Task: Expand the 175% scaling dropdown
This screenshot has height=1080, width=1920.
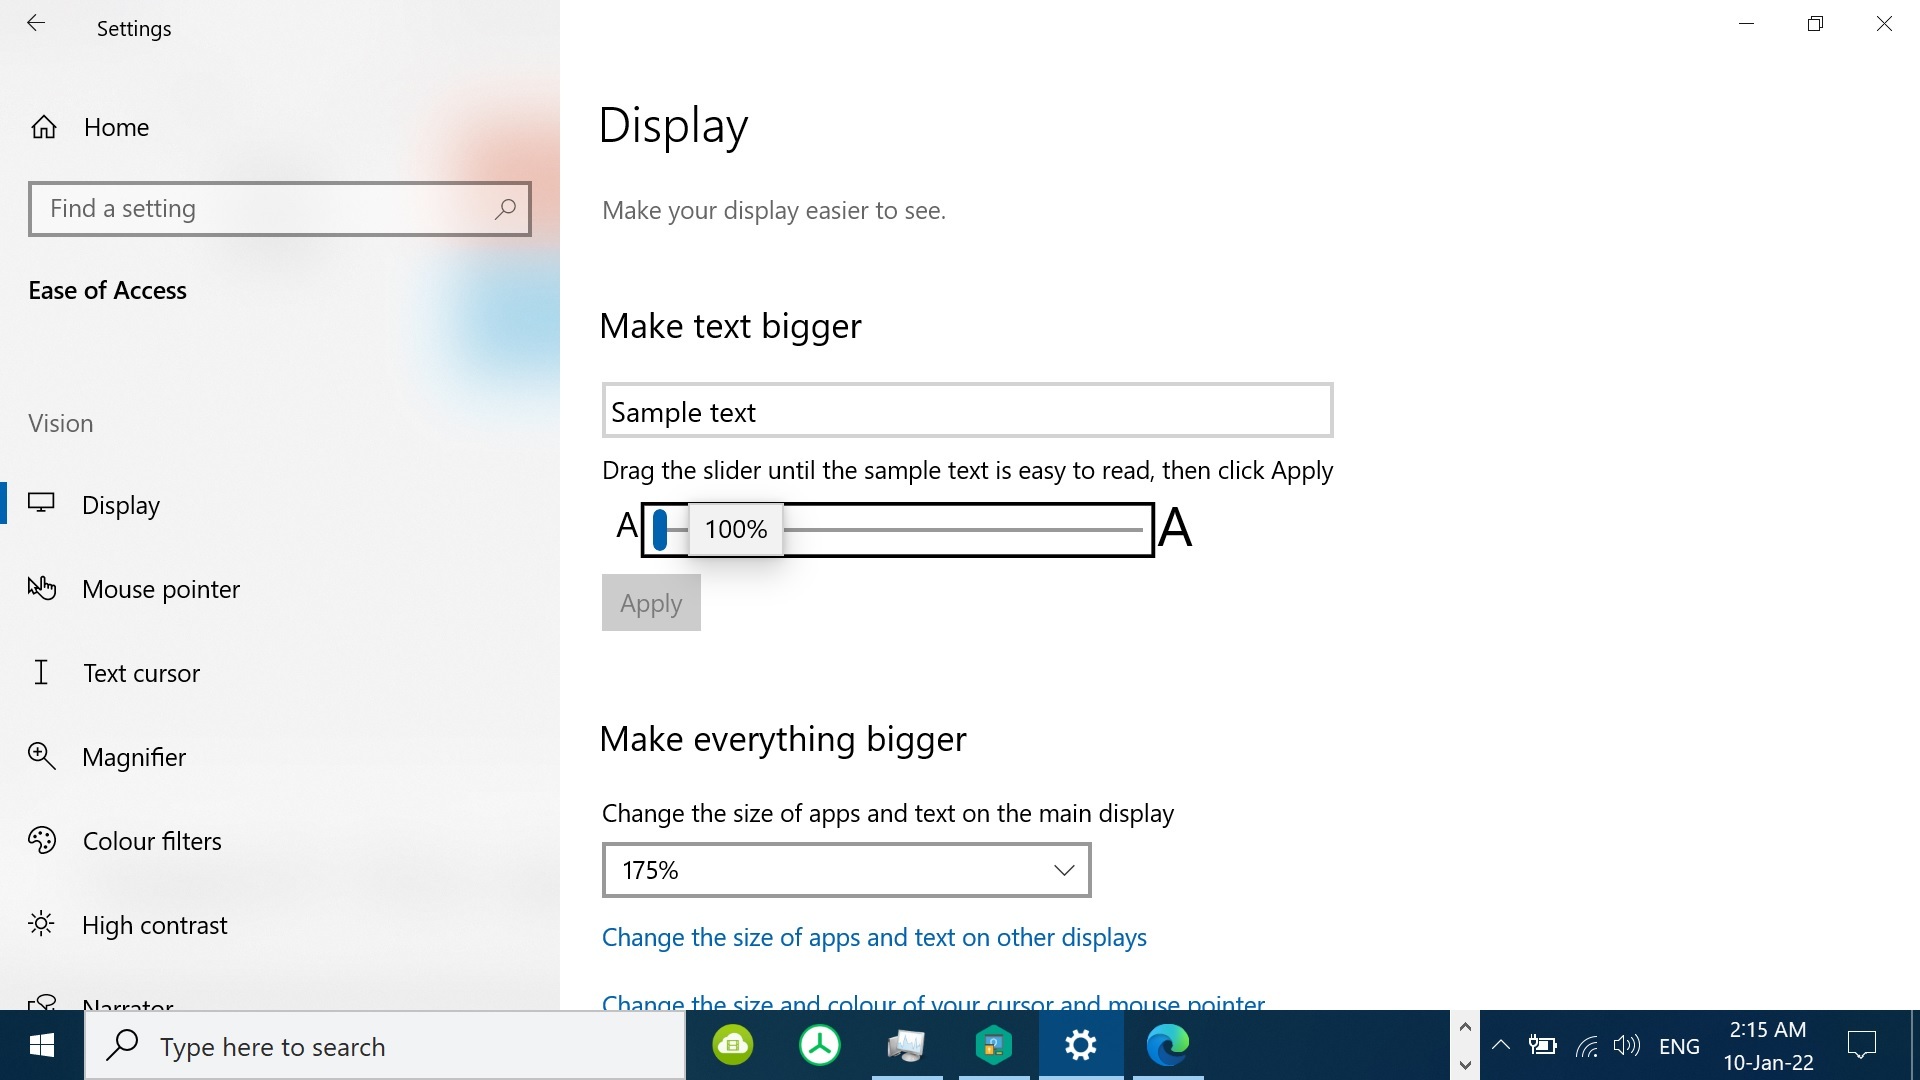Action: coord(846,870)
